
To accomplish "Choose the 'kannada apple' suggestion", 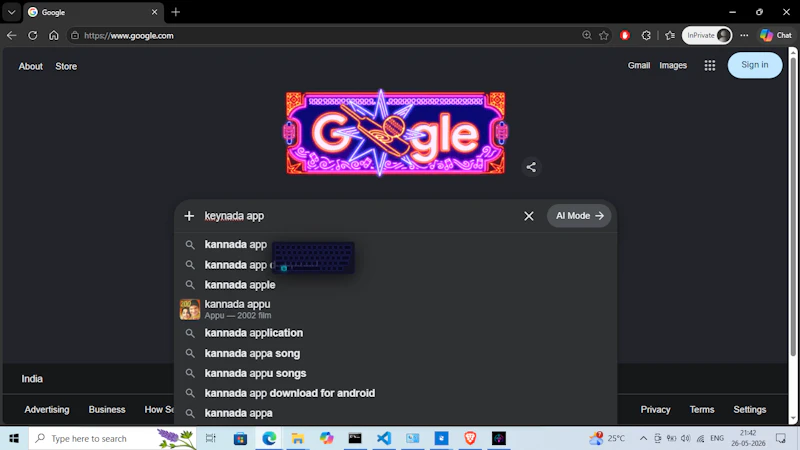I will [x=395, y=285].
